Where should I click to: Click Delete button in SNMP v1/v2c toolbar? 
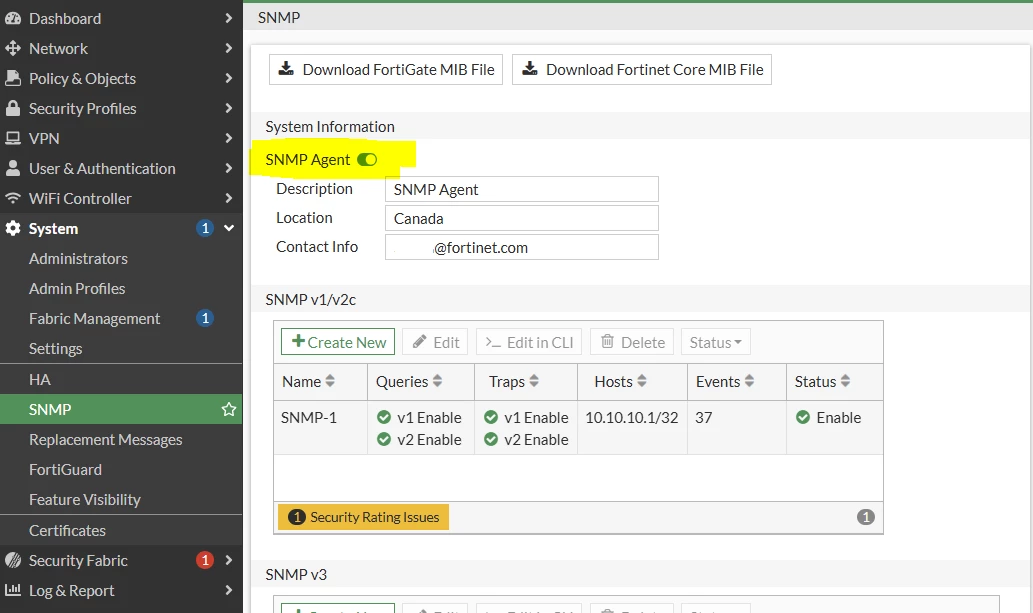(x=632, y=342)
